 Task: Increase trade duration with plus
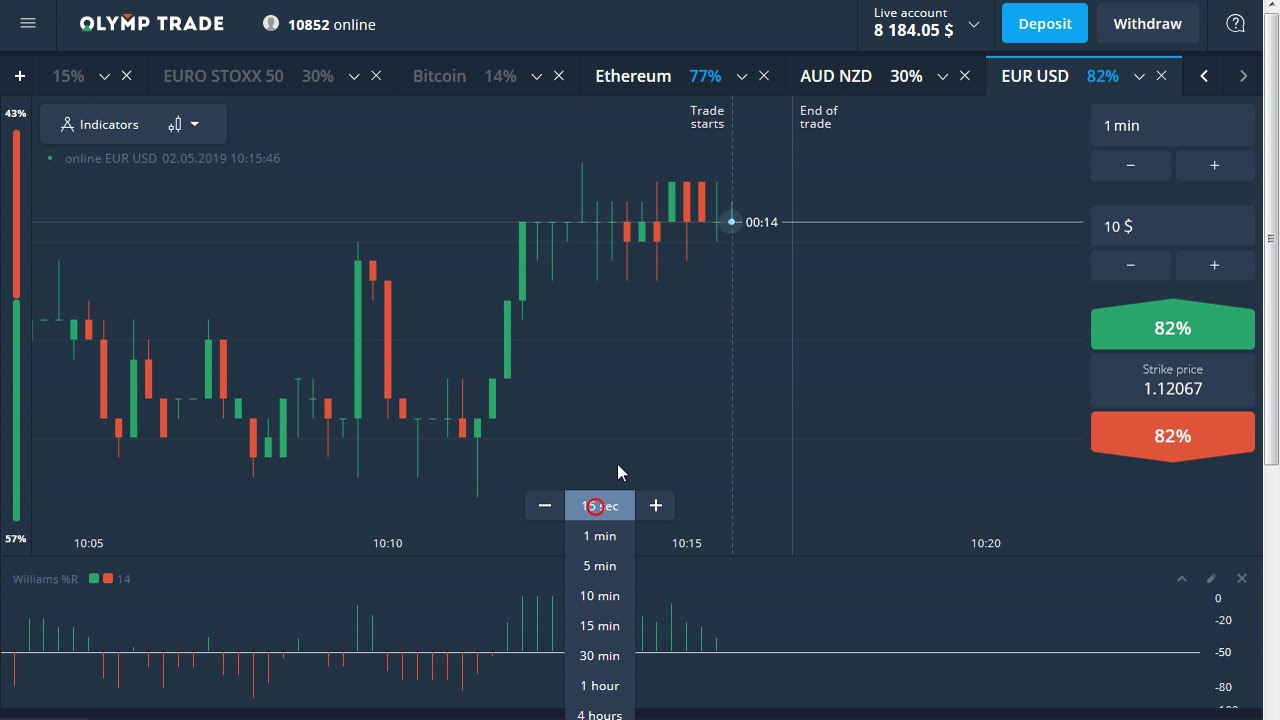(1215, 165)
